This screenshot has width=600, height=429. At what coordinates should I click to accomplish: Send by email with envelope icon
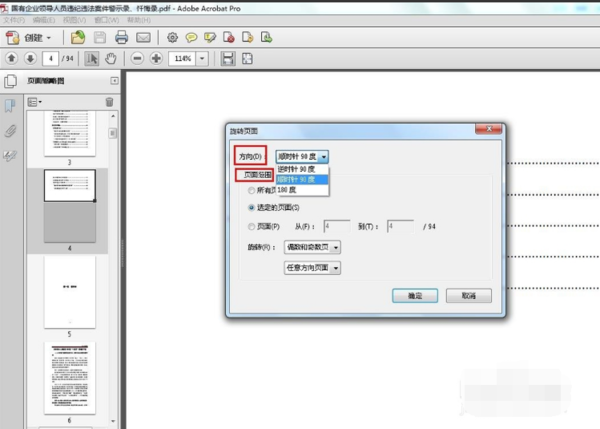143,38
